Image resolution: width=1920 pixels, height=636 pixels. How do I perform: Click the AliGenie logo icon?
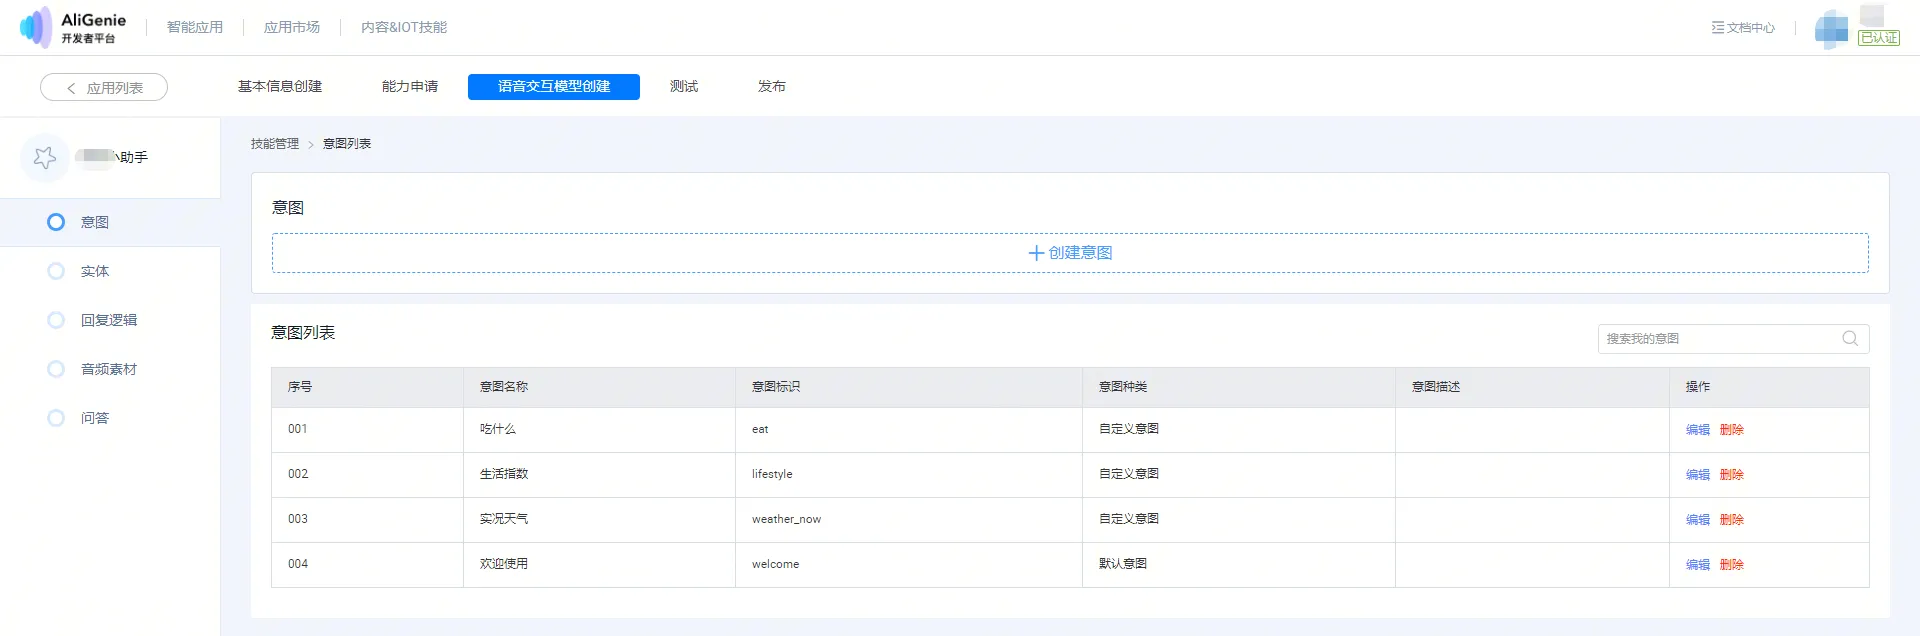pos(36,27)
